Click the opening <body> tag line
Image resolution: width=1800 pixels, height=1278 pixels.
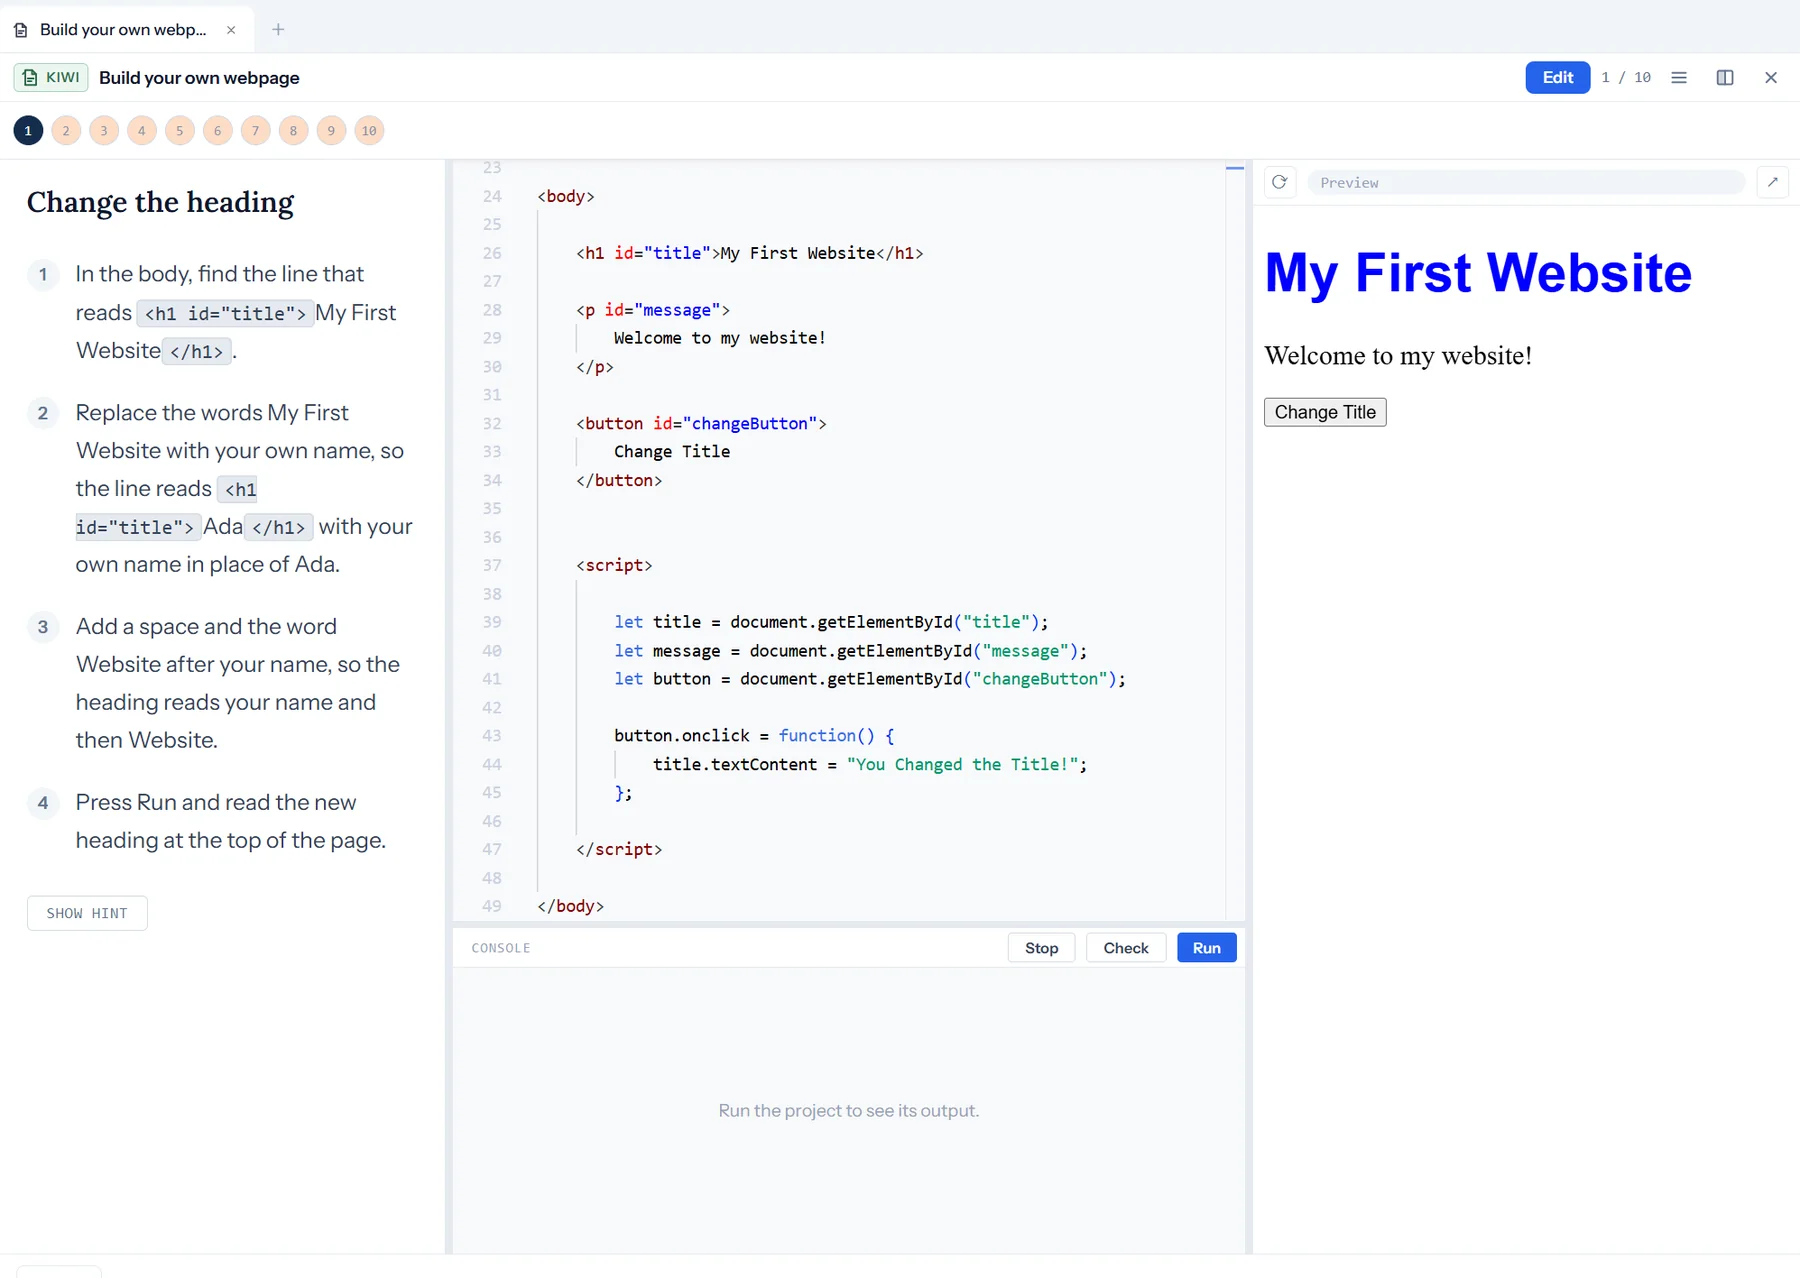coord(566,196)
